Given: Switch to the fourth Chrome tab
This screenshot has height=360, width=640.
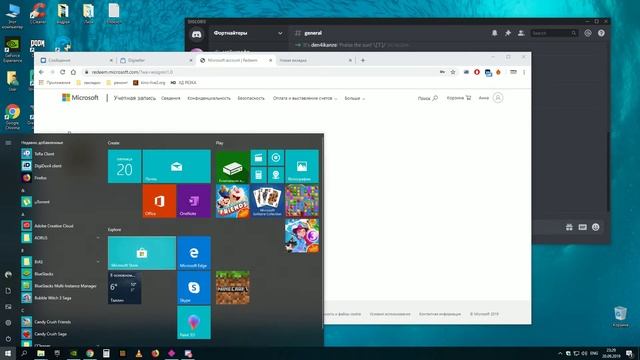Looking at the screenshot, I should click(315, 60).
